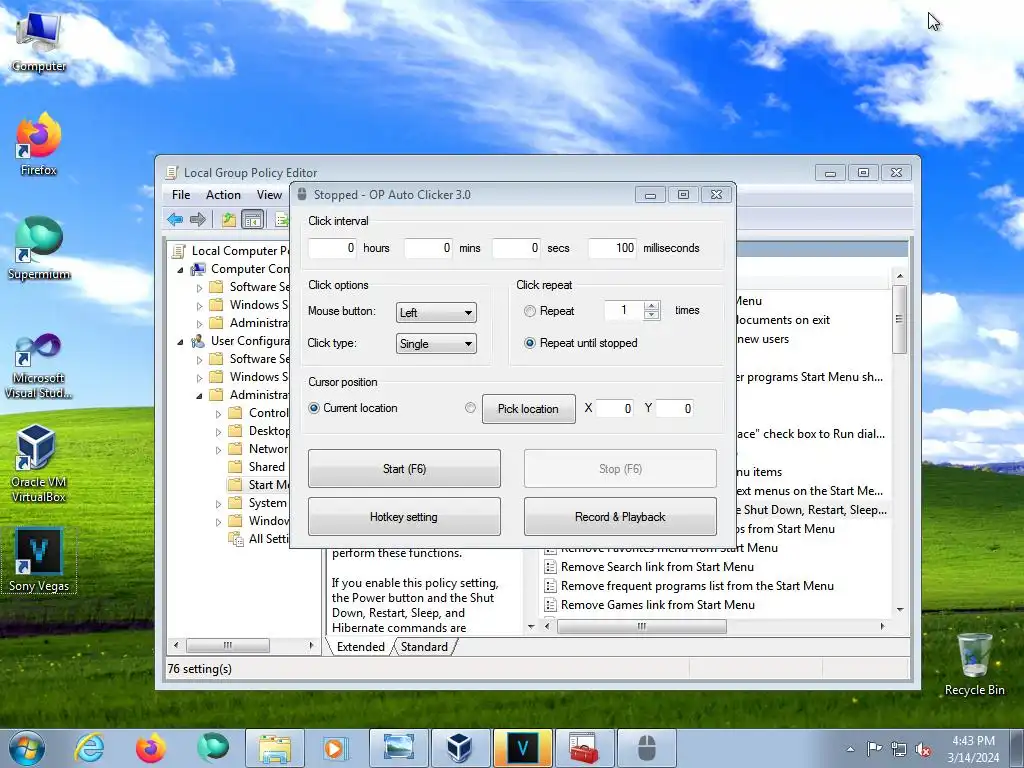Open the Computer desktop icon
This screenshot has width=1024, height=768.
coord(39,42)
